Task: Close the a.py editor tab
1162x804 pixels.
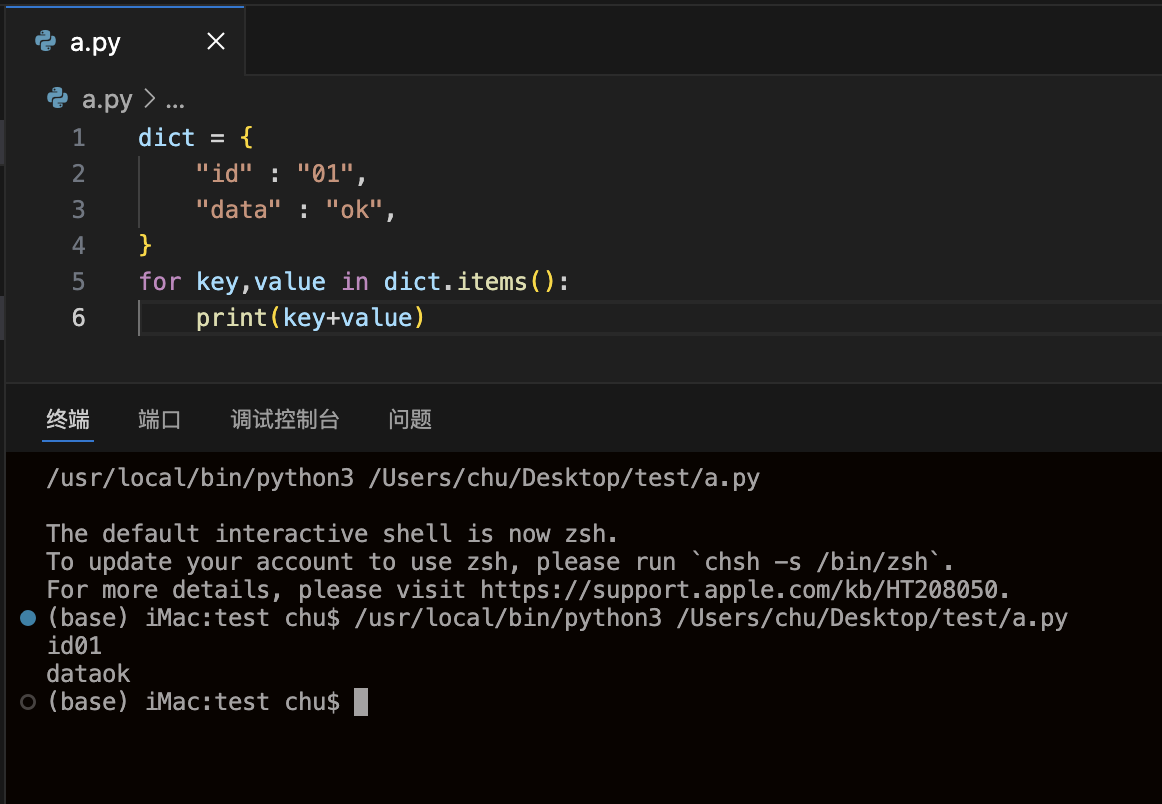Action: (x=215, y=41)
